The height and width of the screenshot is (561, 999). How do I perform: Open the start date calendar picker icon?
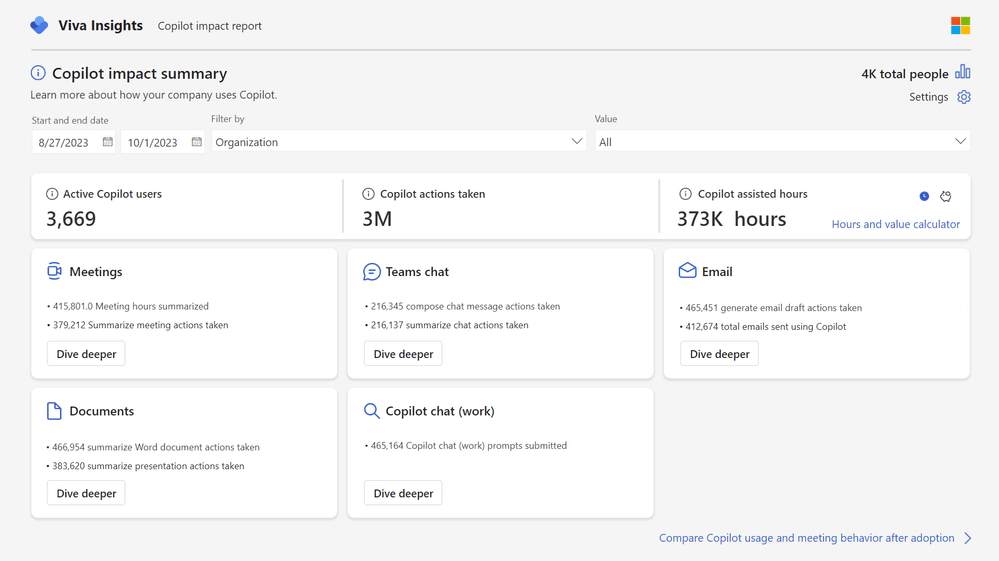pos(108,142)
